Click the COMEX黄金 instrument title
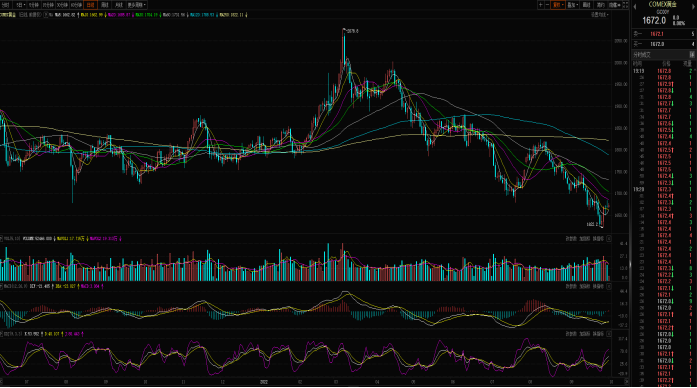This screenshot has width=697, height=388. click(662, 4)
